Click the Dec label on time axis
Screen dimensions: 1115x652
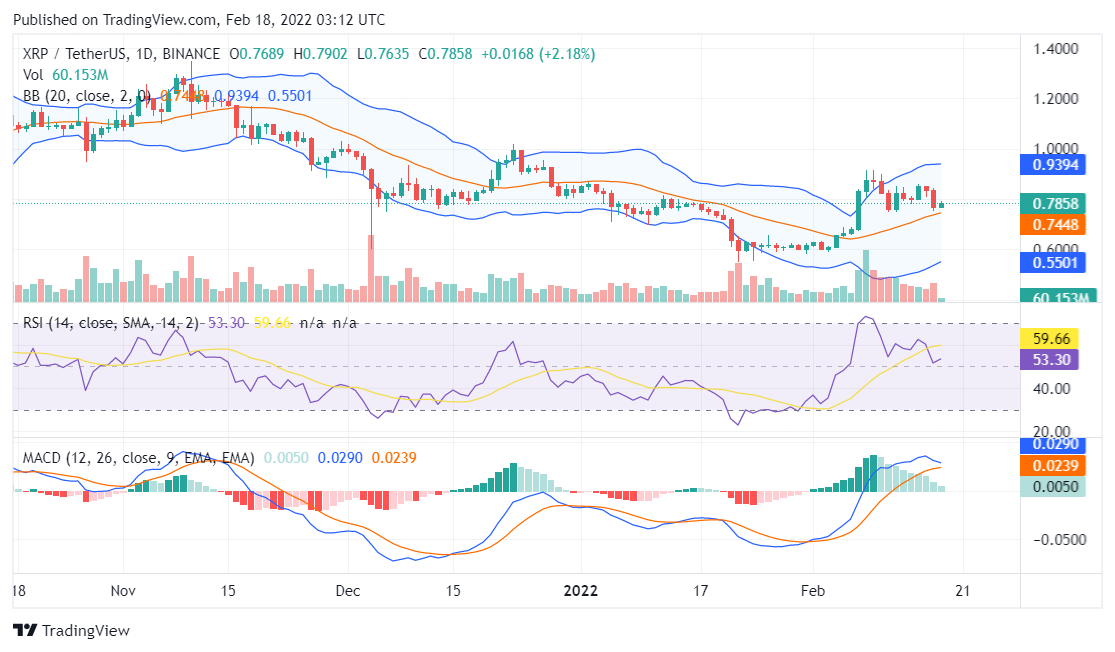(348, 590)
